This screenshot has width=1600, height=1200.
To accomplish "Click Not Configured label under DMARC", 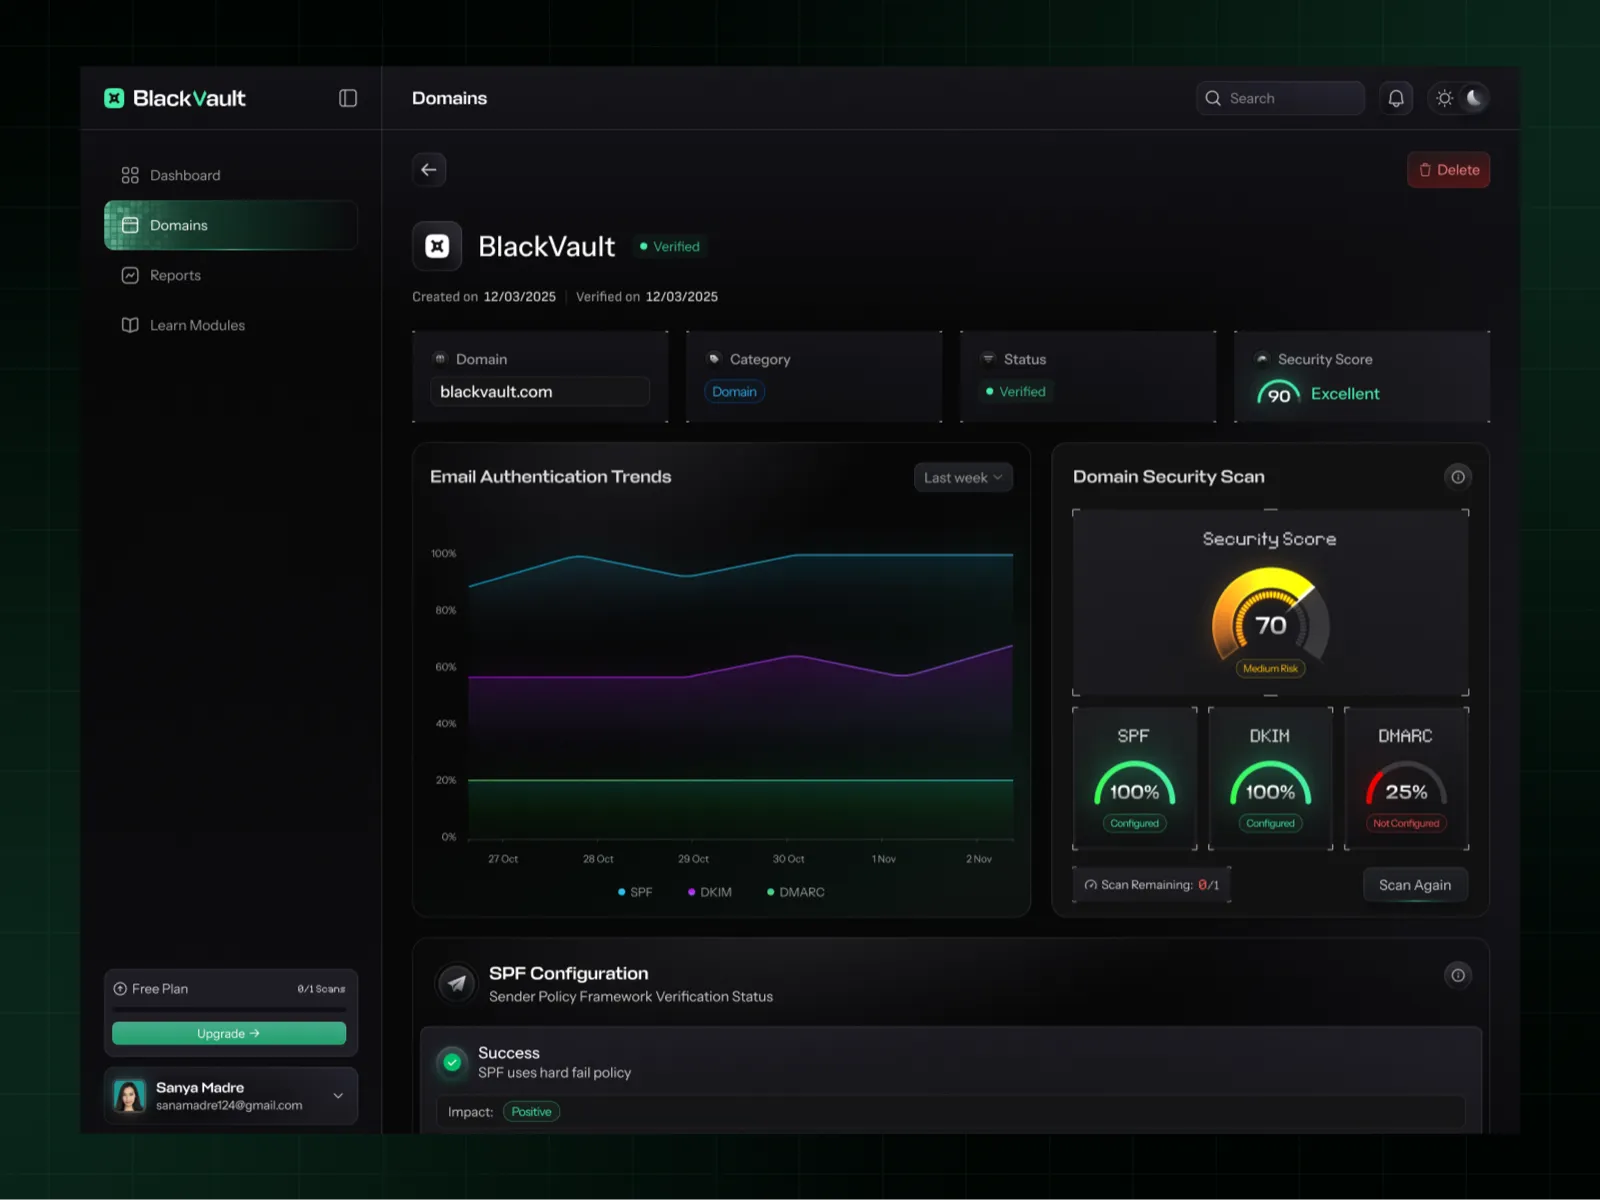I will [1406, 824].
